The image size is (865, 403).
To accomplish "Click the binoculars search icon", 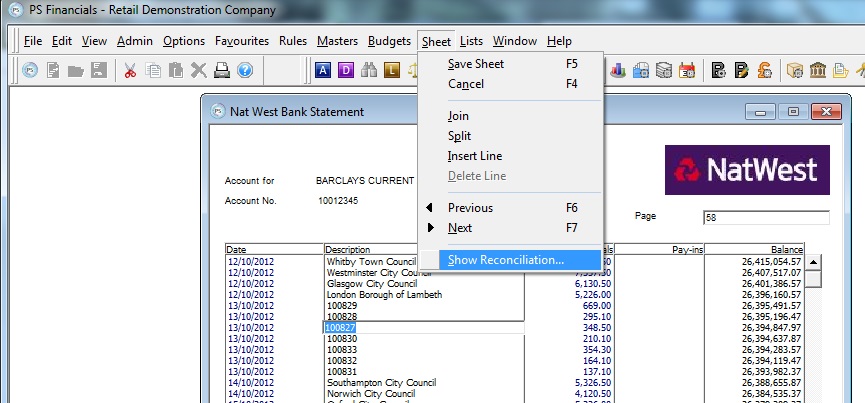I will pyautogui.click(x=369, y=70).
